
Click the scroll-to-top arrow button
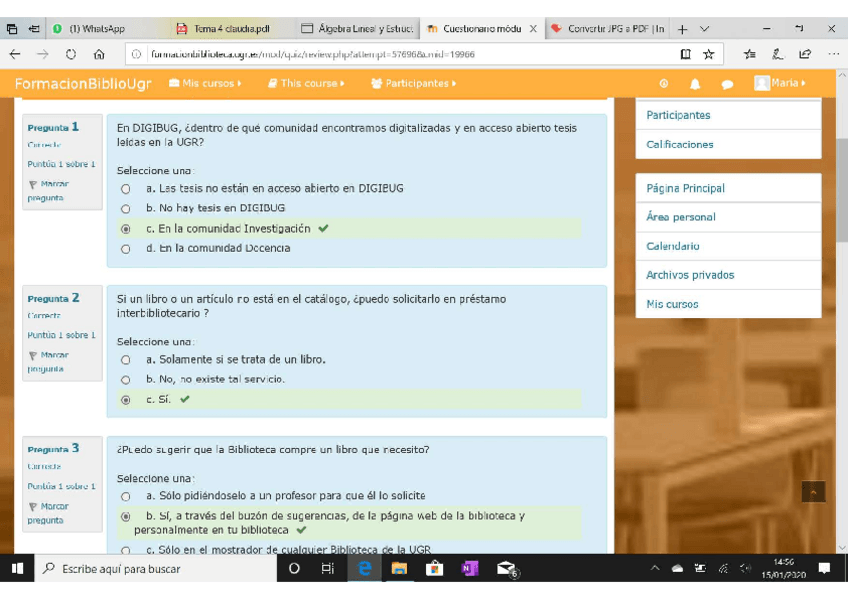(x=813, y=491)
